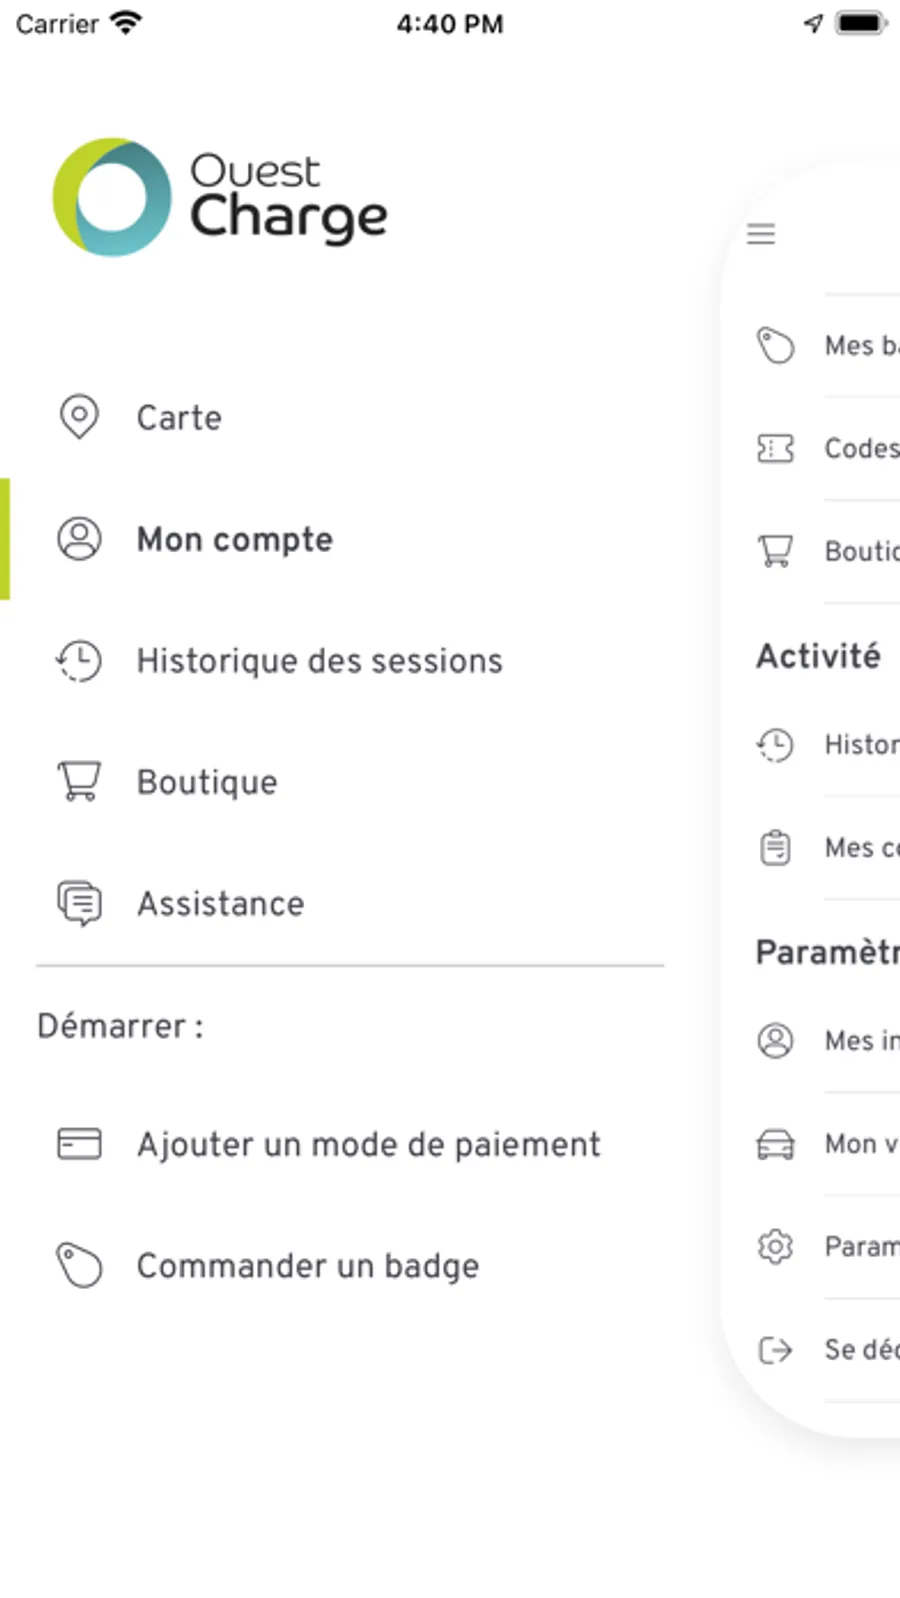Click the Commander un badge tag icon
Image resolution: width=900 pixels, height=1598 pixels.
(x=79, y=1265)
